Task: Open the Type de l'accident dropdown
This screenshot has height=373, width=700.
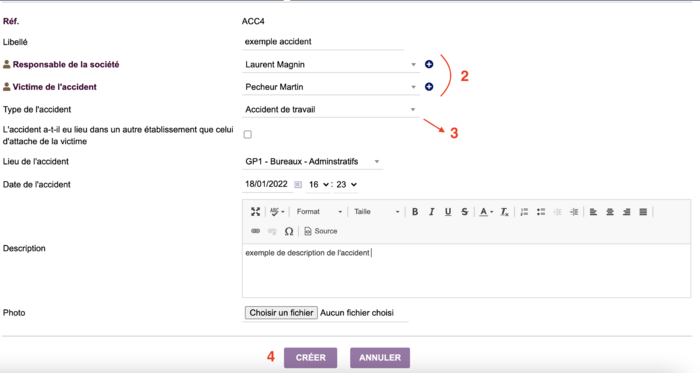Action: click(331, 109)
